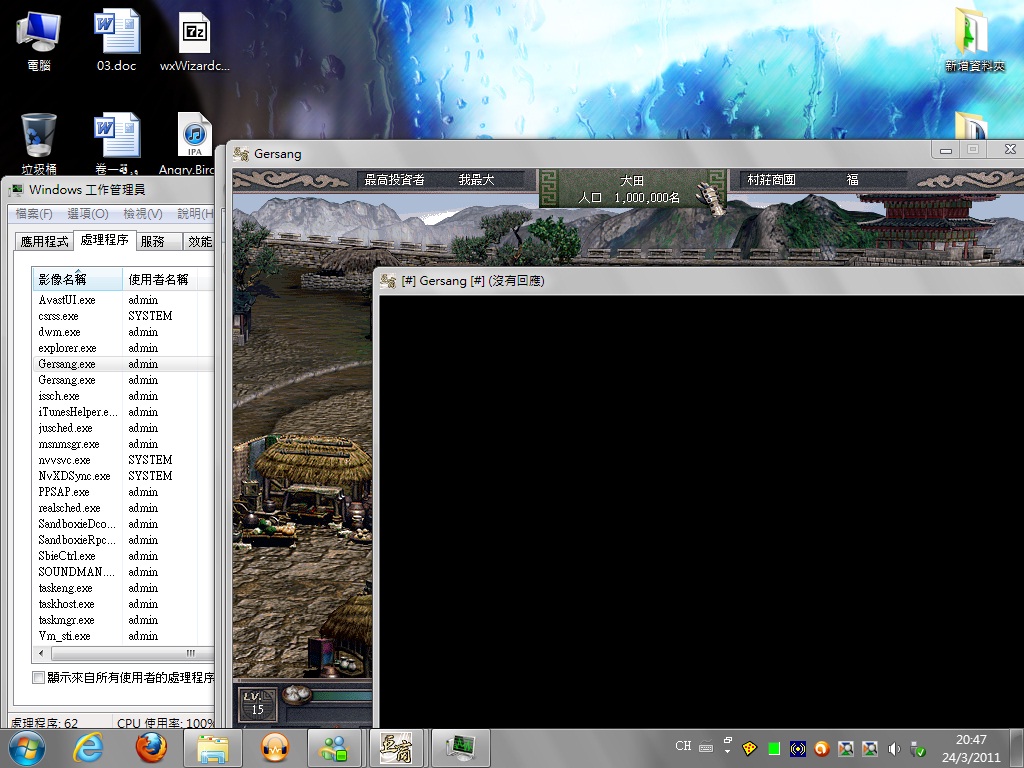Switch to the 處理程序 tab
The height and width of the screenshot is (768, 1024).
[104, 240]
